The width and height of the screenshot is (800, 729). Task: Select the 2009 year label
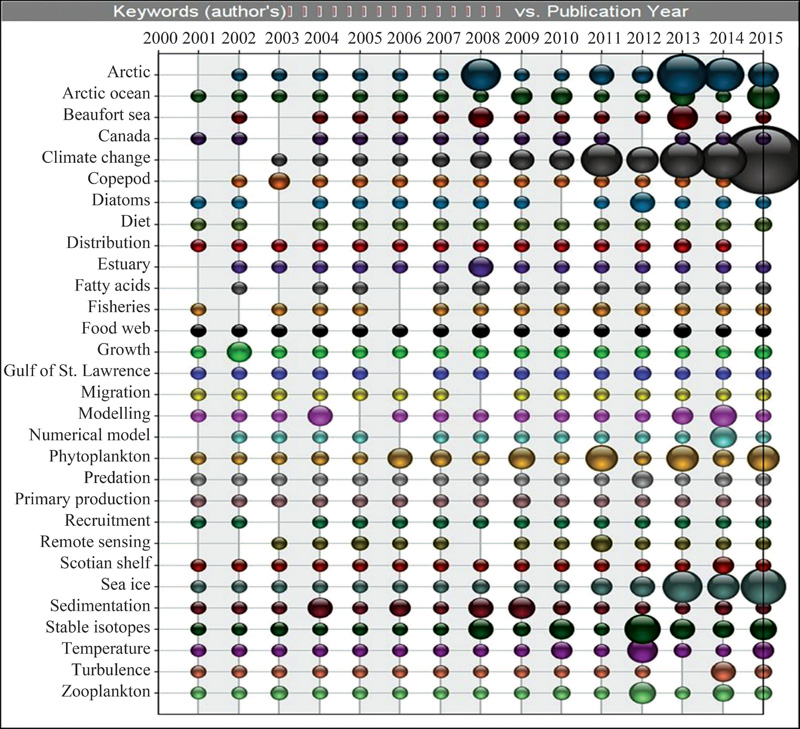pos(522,38)
